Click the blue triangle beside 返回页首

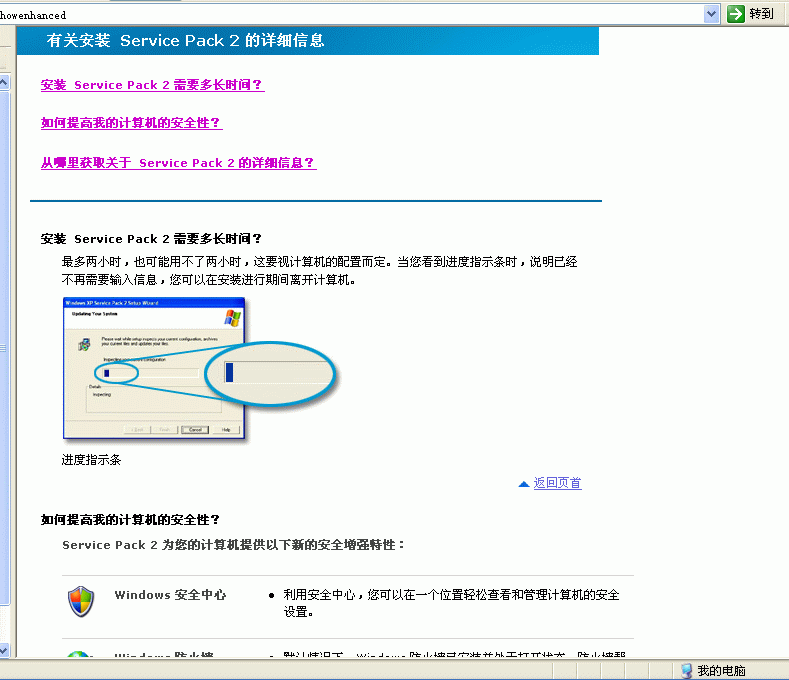tap(523, 484)
